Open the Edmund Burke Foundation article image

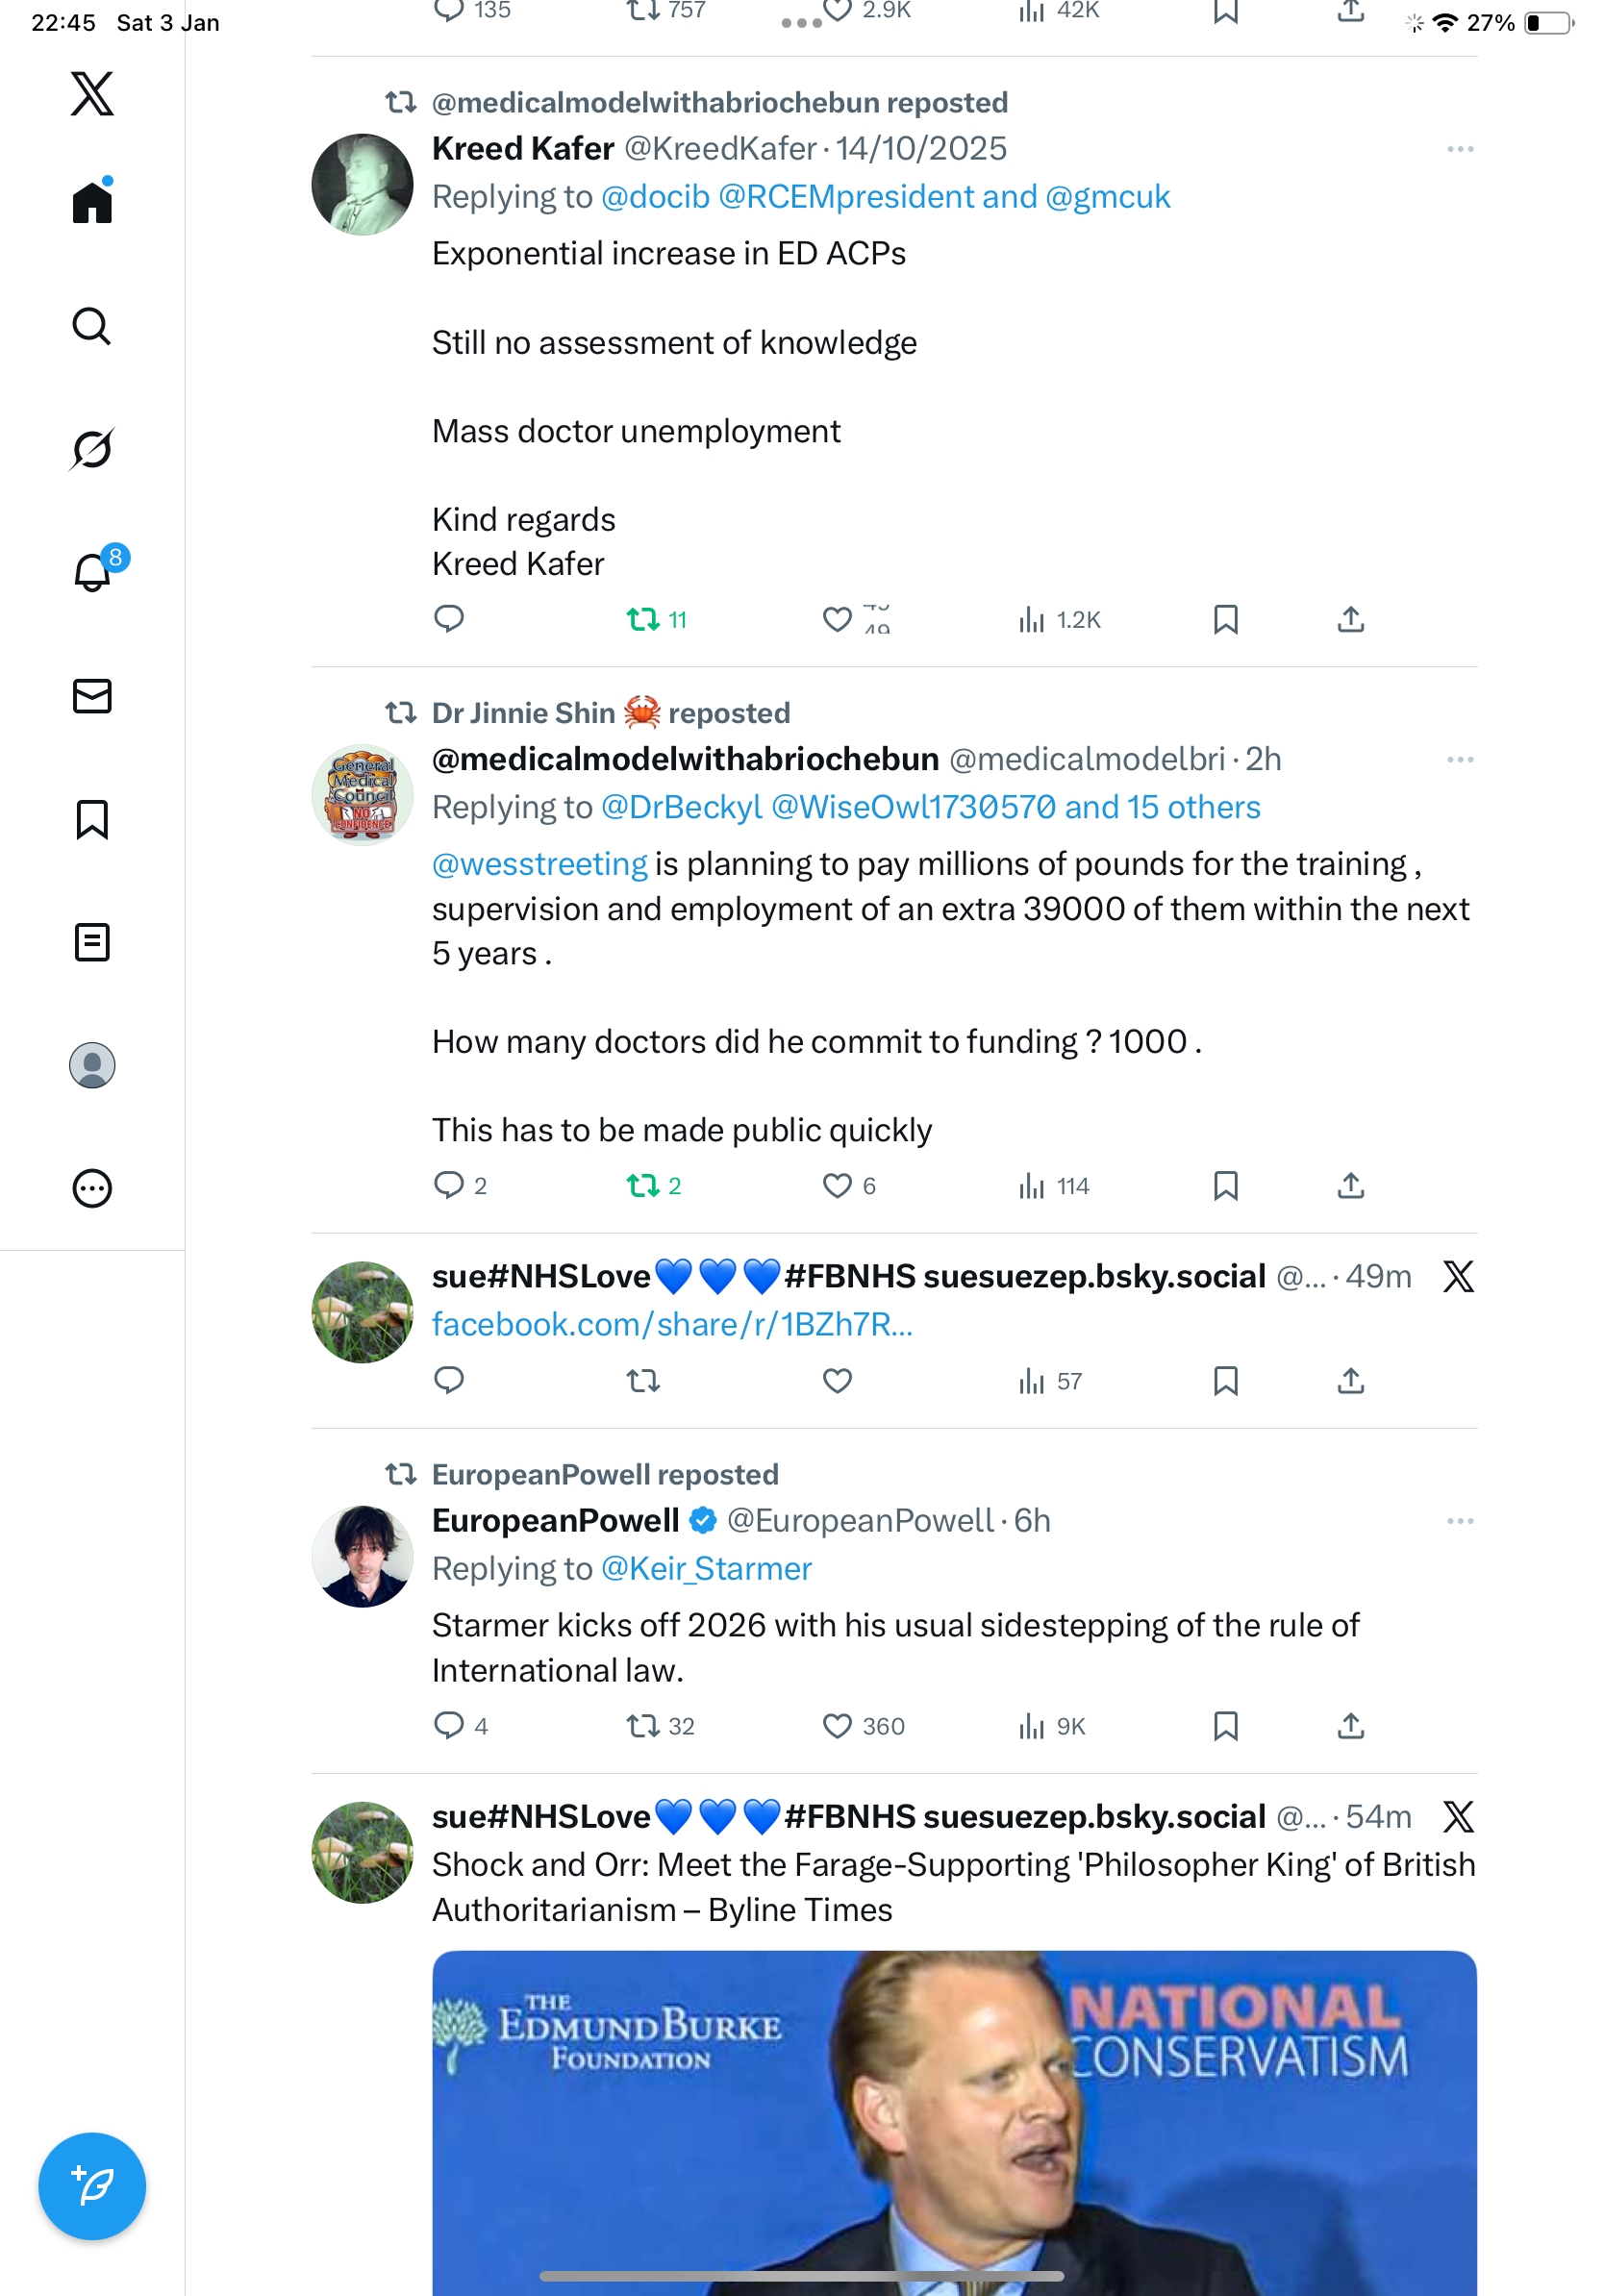point(953,2120)
